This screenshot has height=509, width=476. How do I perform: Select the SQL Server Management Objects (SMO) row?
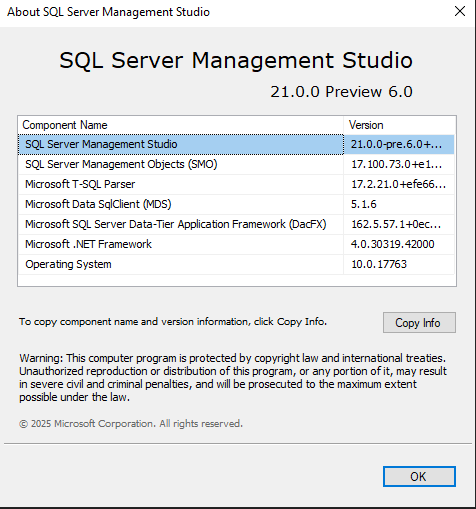(x=236, y=164)
